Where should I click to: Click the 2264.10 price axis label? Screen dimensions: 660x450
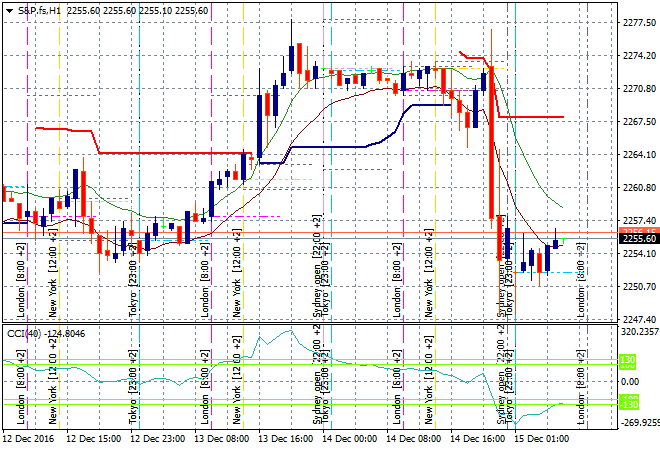click(x=638, y=154)
